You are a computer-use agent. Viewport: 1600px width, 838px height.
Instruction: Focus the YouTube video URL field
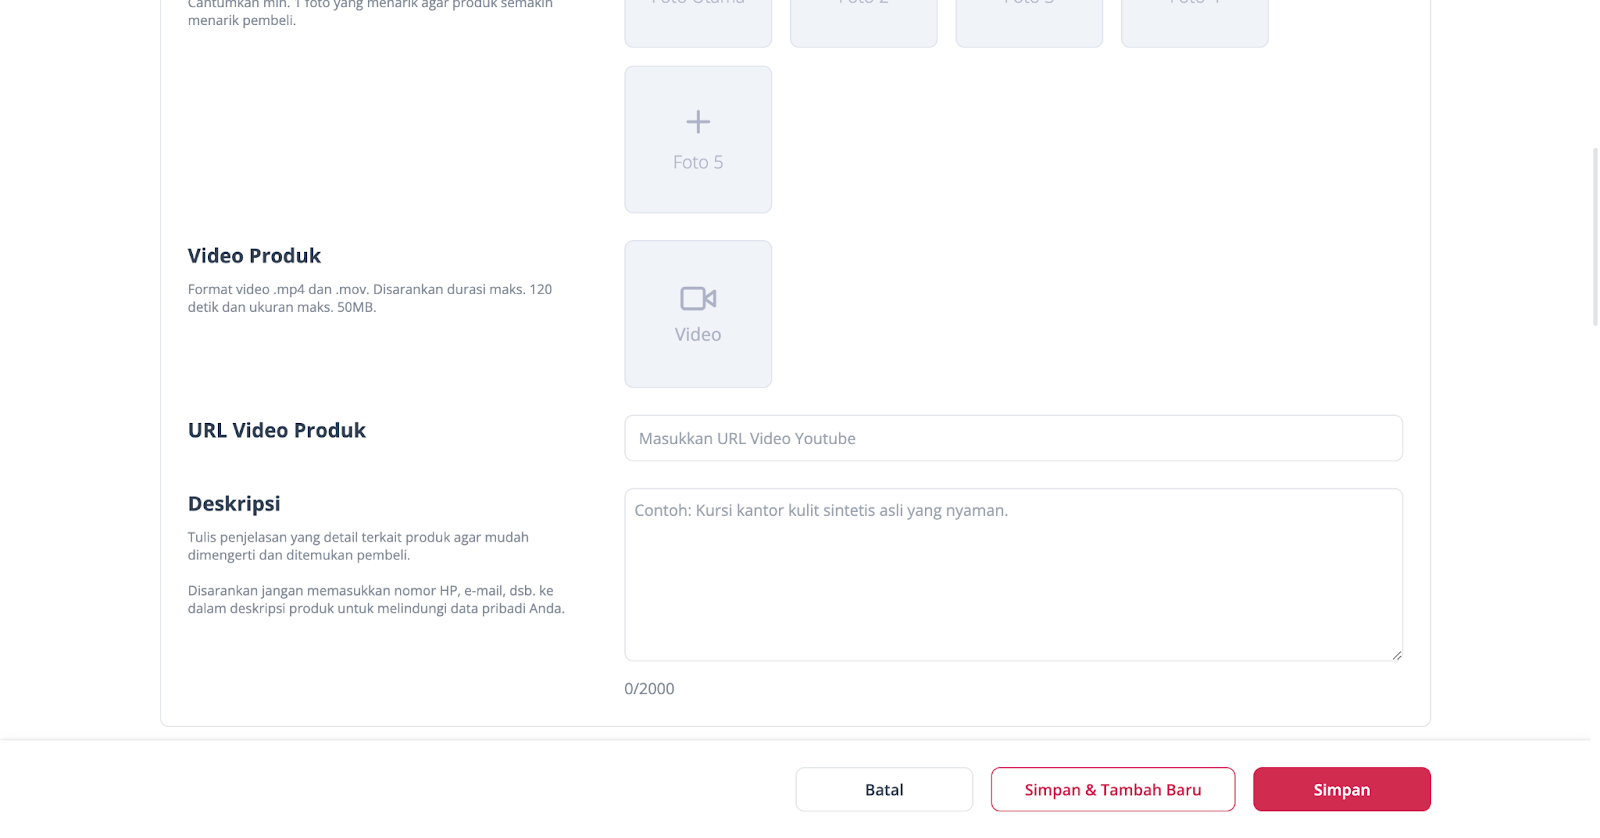tap(1013, 438)
